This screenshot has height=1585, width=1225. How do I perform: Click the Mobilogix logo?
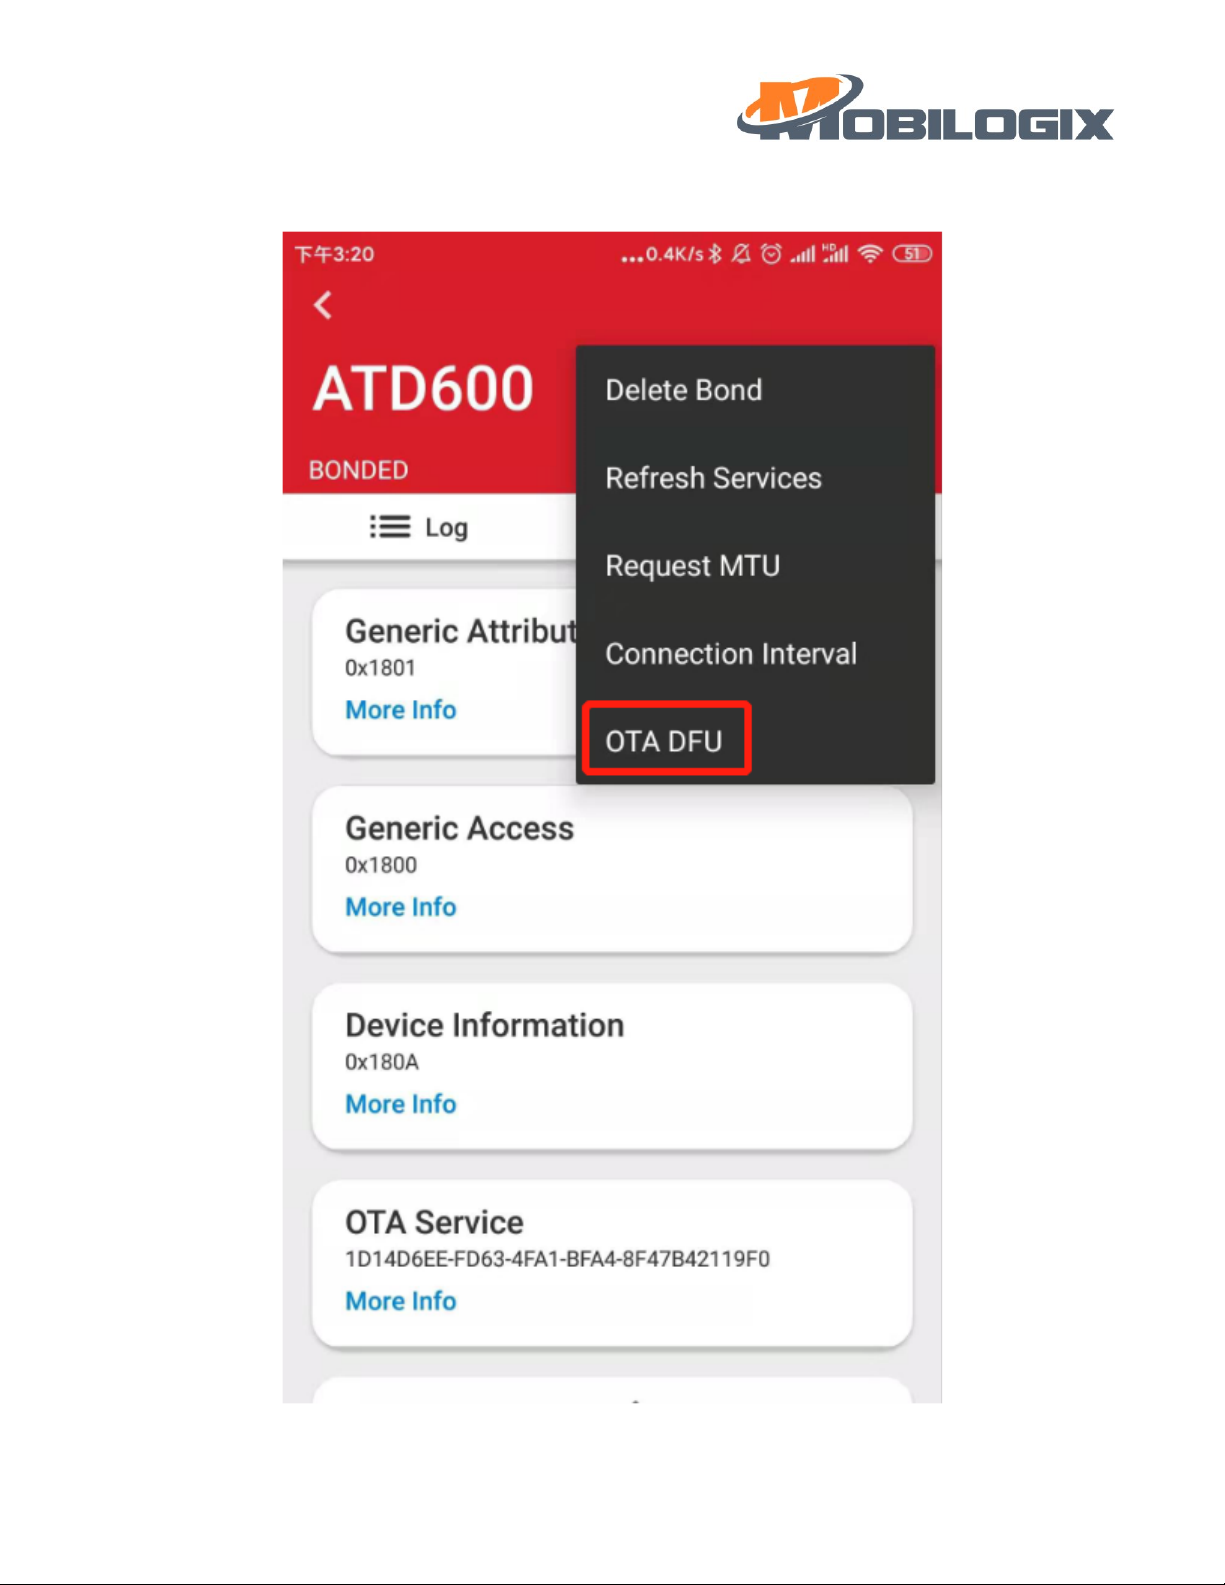(x=925, y=108)
